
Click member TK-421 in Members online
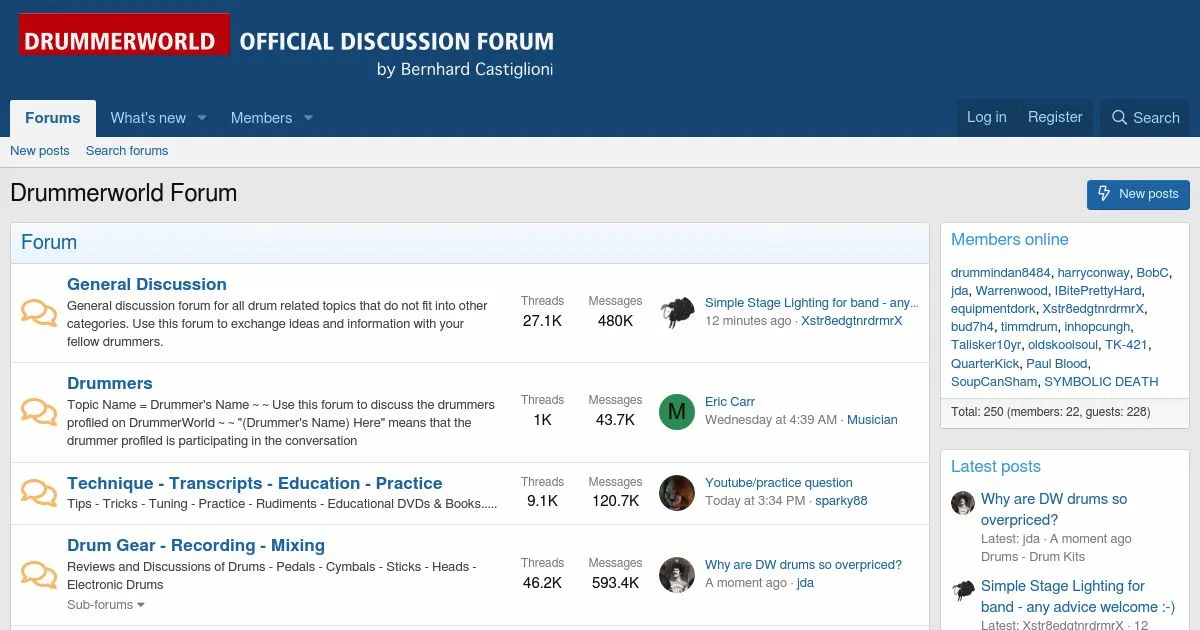[1126, 345]
